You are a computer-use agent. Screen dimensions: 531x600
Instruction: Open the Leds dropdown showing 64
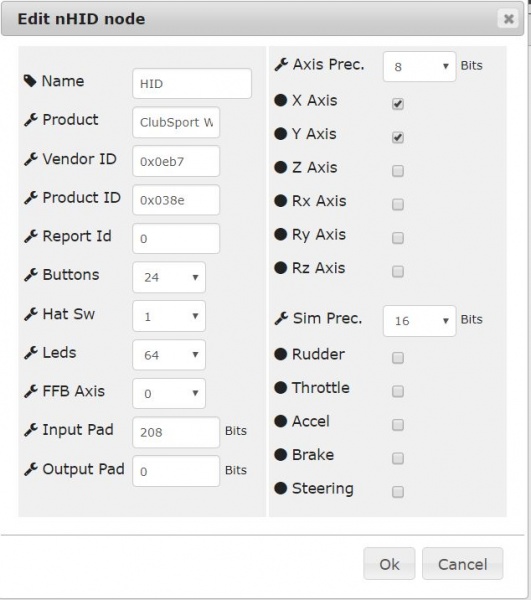point(169,355)
